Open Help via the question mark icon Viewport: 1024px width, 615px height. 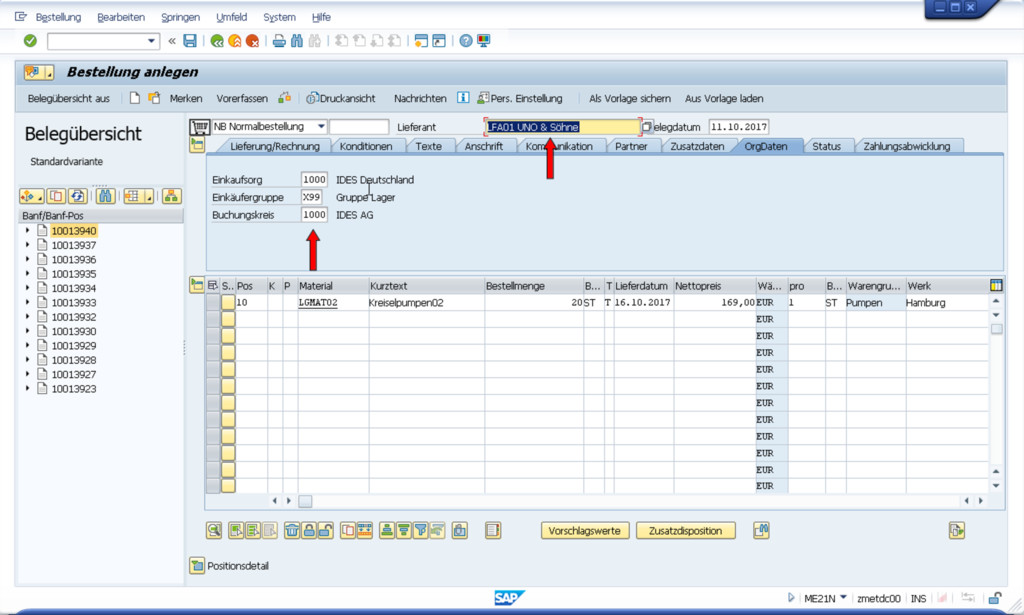click(x=466, y=41)
